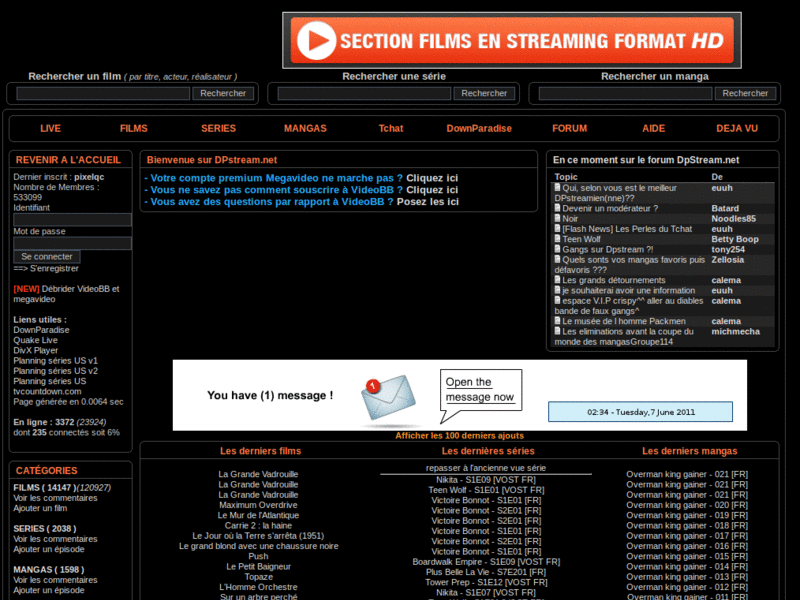The image size is (800, 600).
Task: Click Rechercher button for film search
Action: click(223, 93)
